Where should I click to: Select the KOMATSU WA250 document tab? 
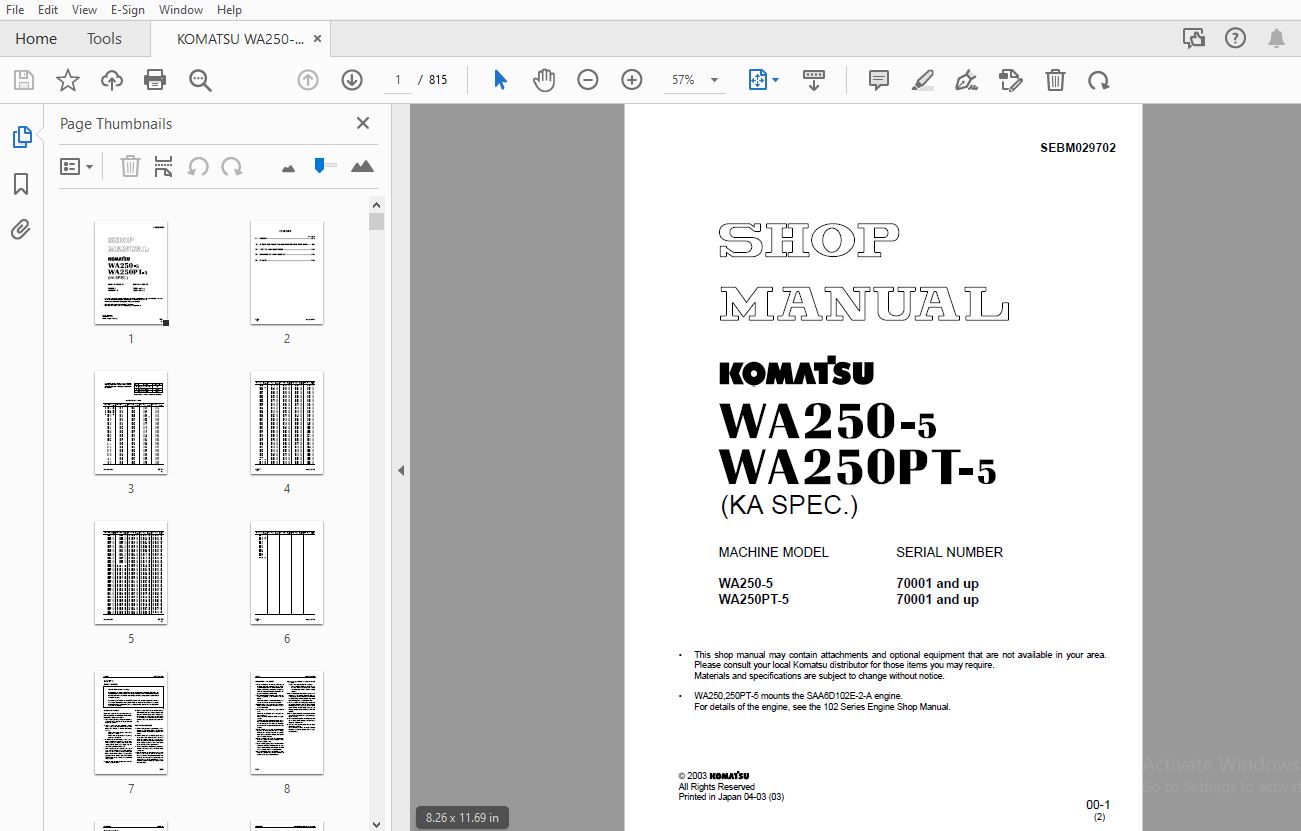[240, 39]
